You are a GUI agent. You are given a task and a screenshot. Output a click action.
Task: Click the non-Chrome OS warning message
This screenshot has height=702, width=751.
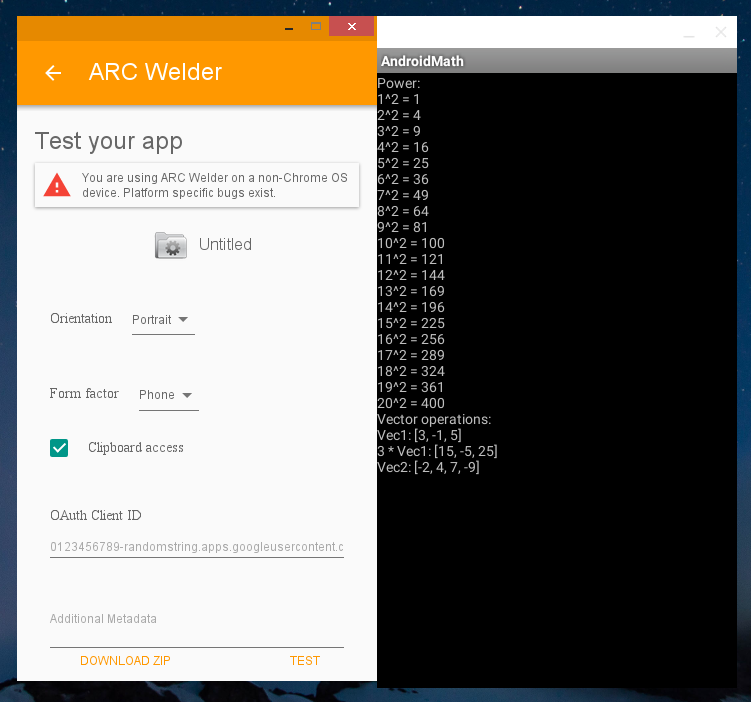point(214,185)
